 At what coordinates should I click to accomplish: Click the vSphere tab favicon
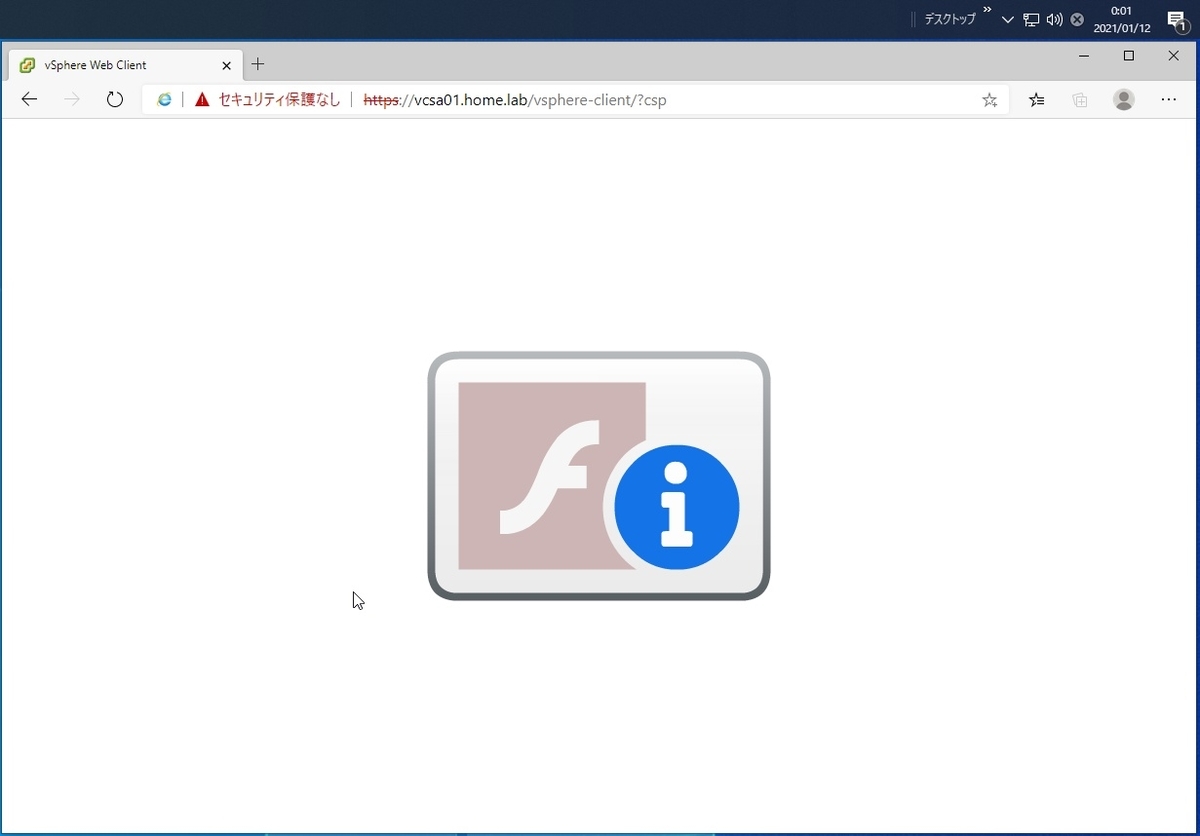pos(28,65)
